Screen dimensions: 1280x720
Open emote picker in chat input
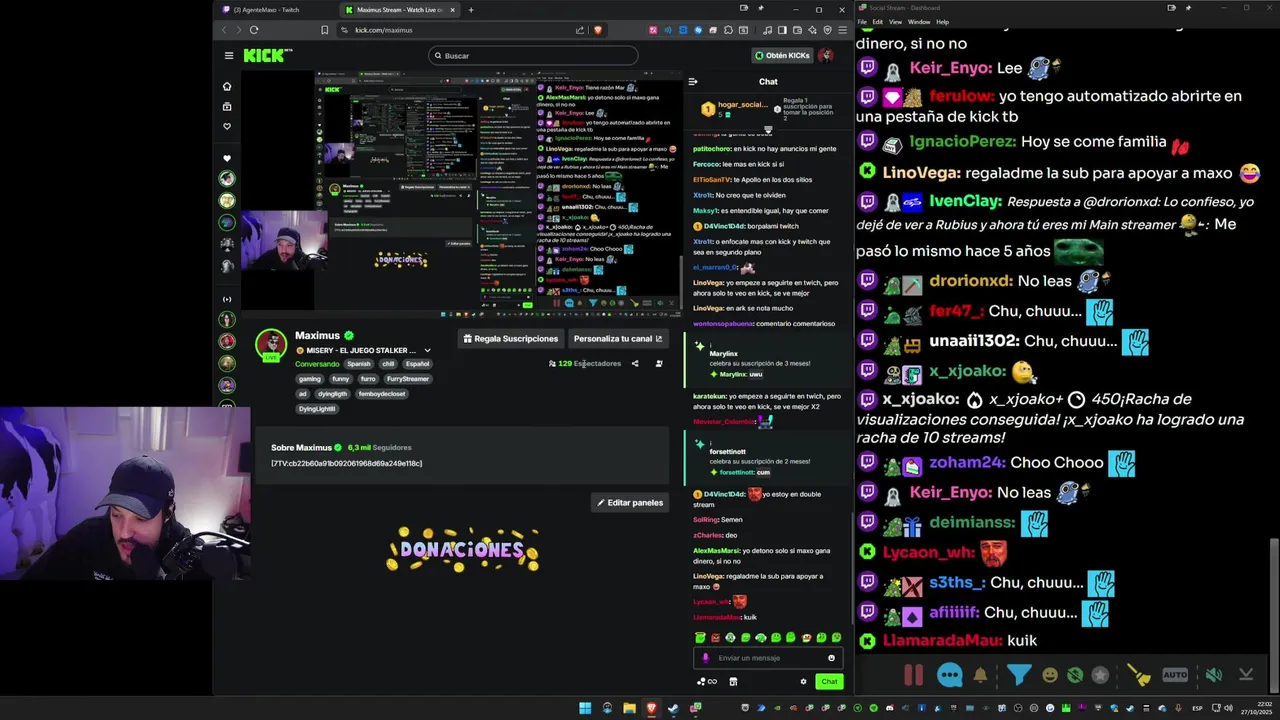(x=831, y=658)
